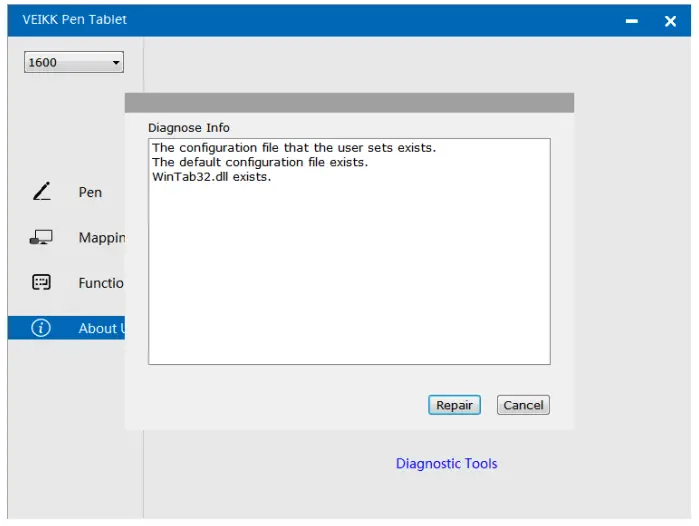Viewport: 699px width, 526px height.
Task: Click the Cancel button in the dialog
Action: click(523, 405)
